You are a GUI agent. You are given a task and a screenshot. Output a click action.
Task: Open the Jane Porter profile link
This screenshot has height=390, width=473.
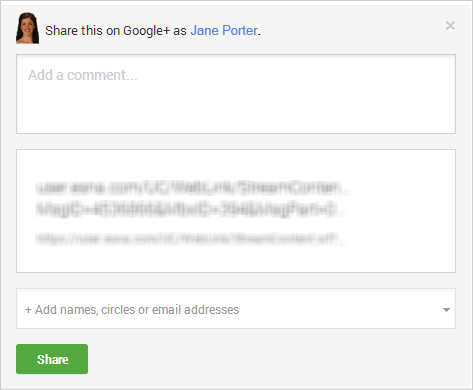(x=224, y=31)
